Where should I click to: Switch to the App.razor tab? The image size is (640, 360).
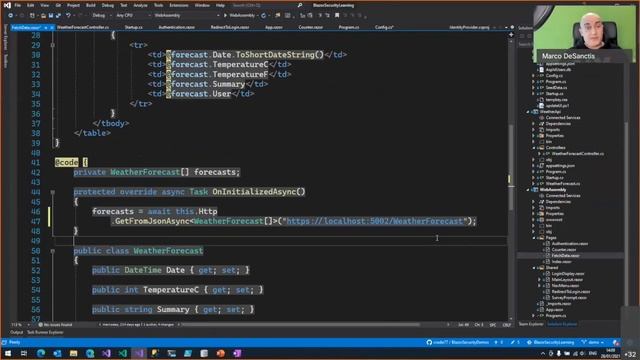[x=273, y=27]
